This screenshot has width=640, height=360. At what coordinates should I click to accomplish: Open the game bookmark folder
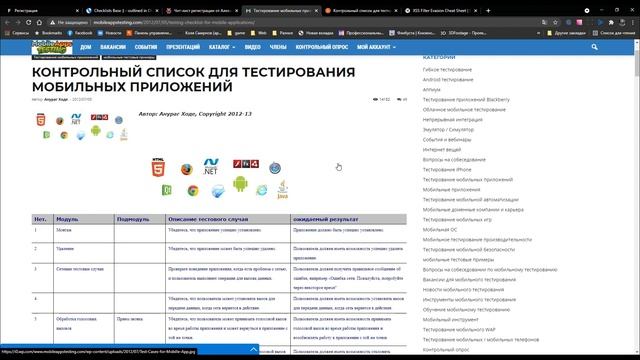pos(236,33)
